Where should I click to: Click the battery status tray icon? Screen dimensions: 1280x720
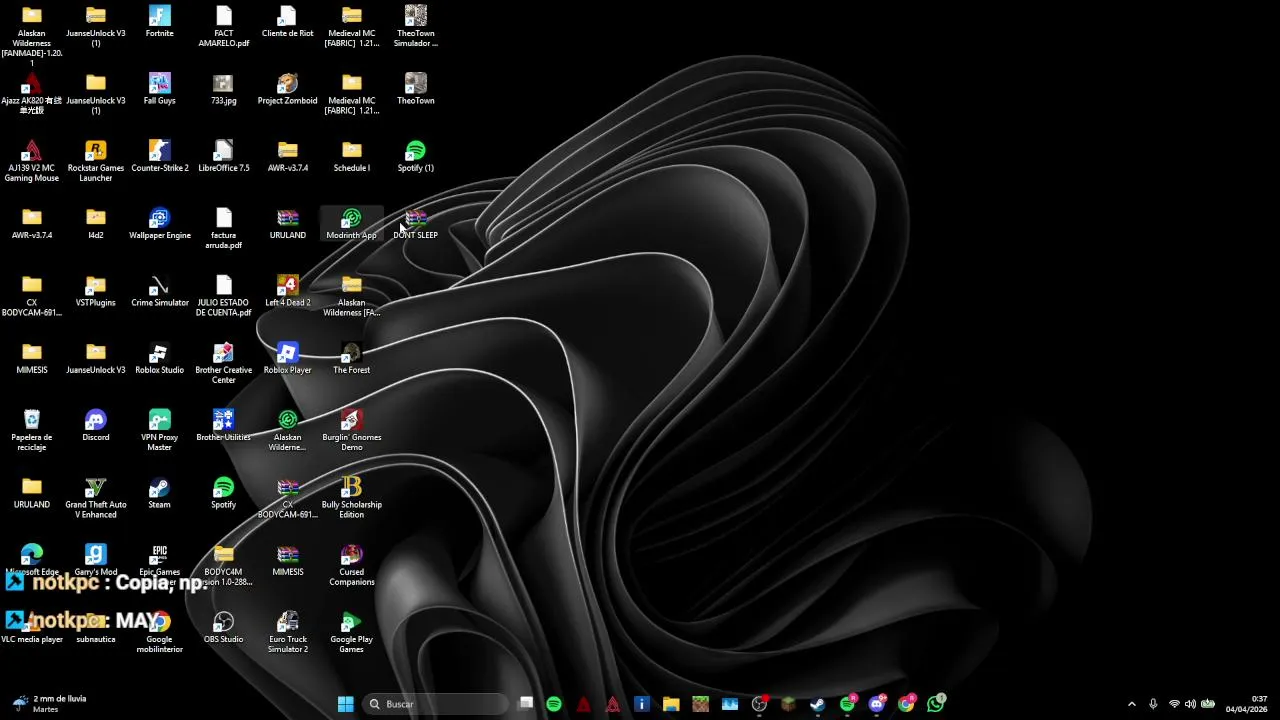click(x=1208, y=704)
